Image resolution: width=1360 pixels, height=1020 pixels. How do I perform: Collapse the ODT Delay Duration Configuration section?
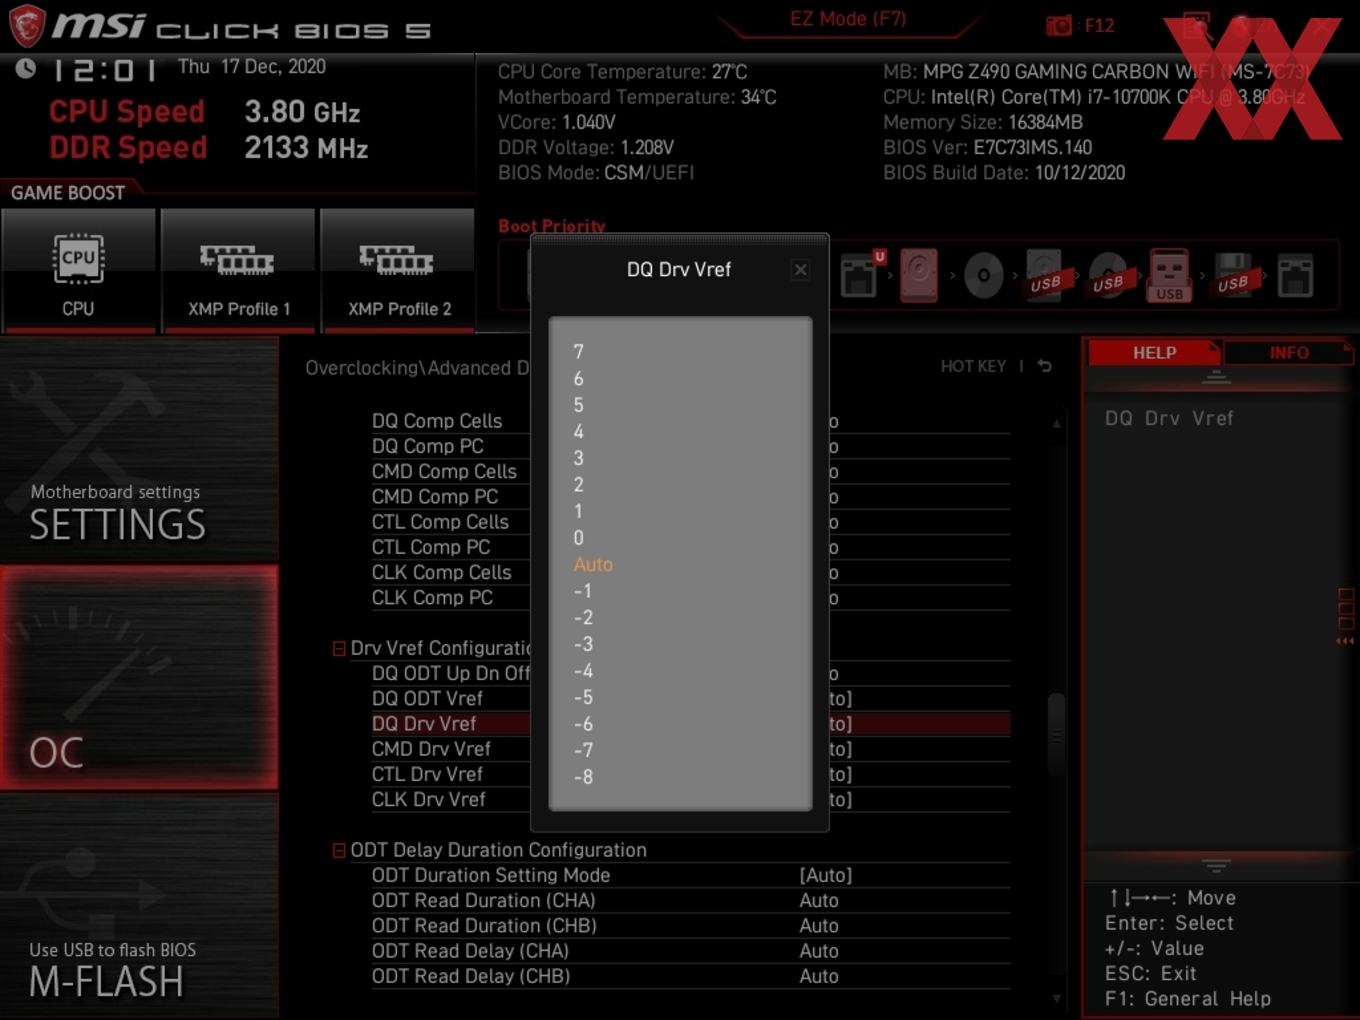pyautogui.click(x=339, y=850)
